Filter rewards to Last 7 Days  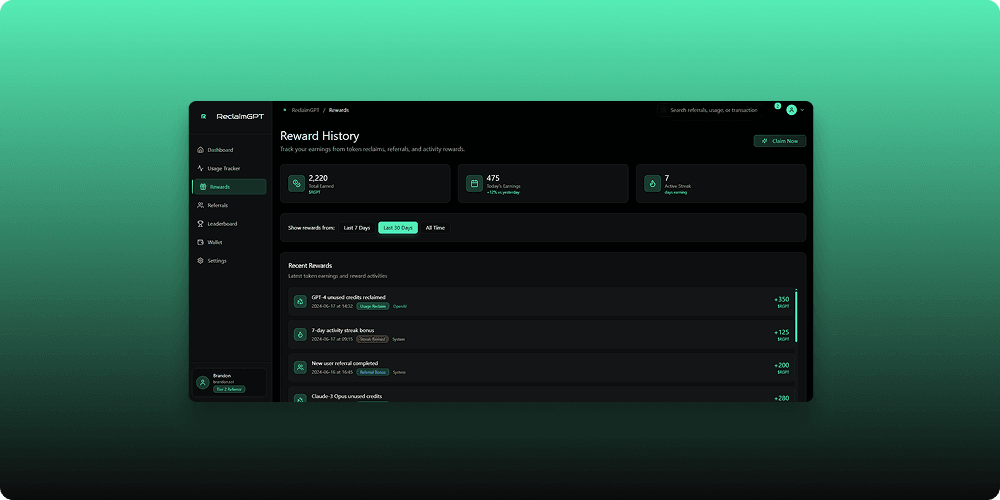pyautogui.click(x=357, y=228)
